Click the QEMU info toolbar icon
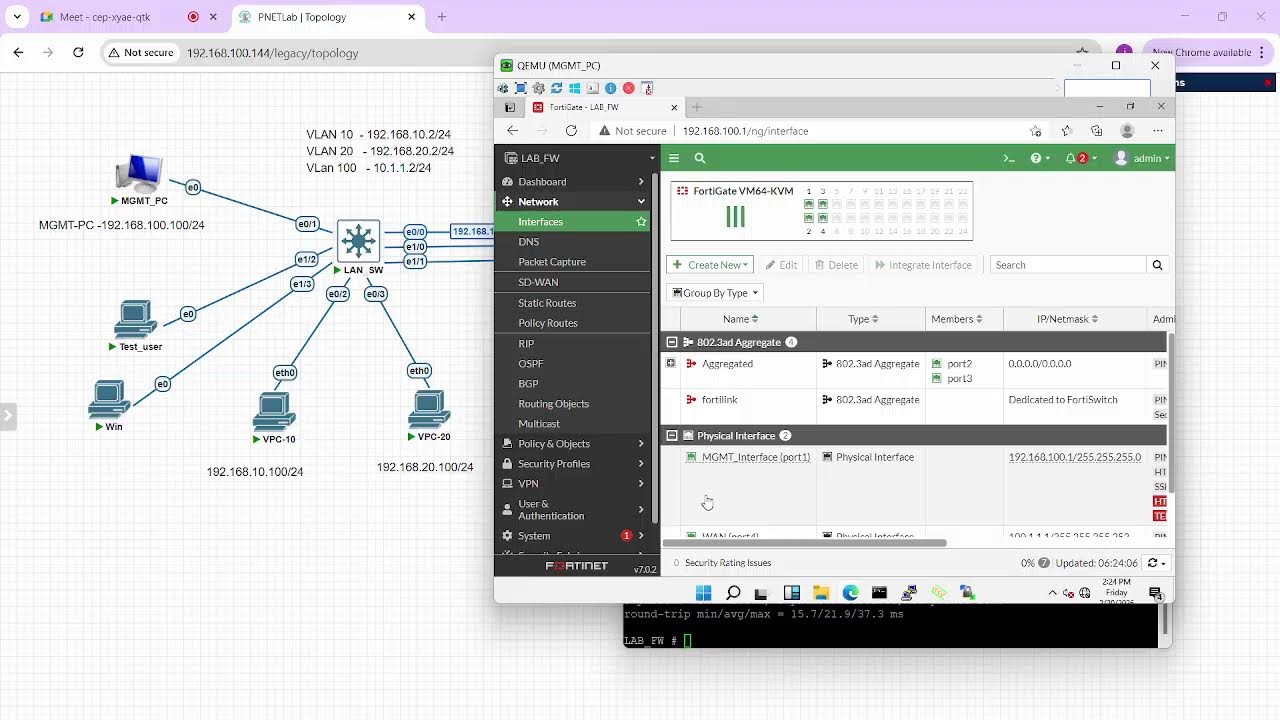The height and width of the screenshot is (720, 1280). click(610, 88)
